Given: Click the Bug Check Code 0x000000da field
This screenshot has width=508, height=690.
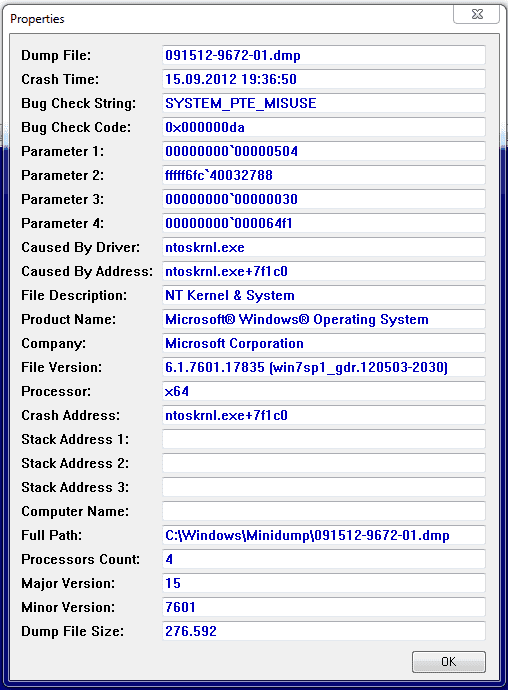Looking at the screenshot, I should 324,127.
